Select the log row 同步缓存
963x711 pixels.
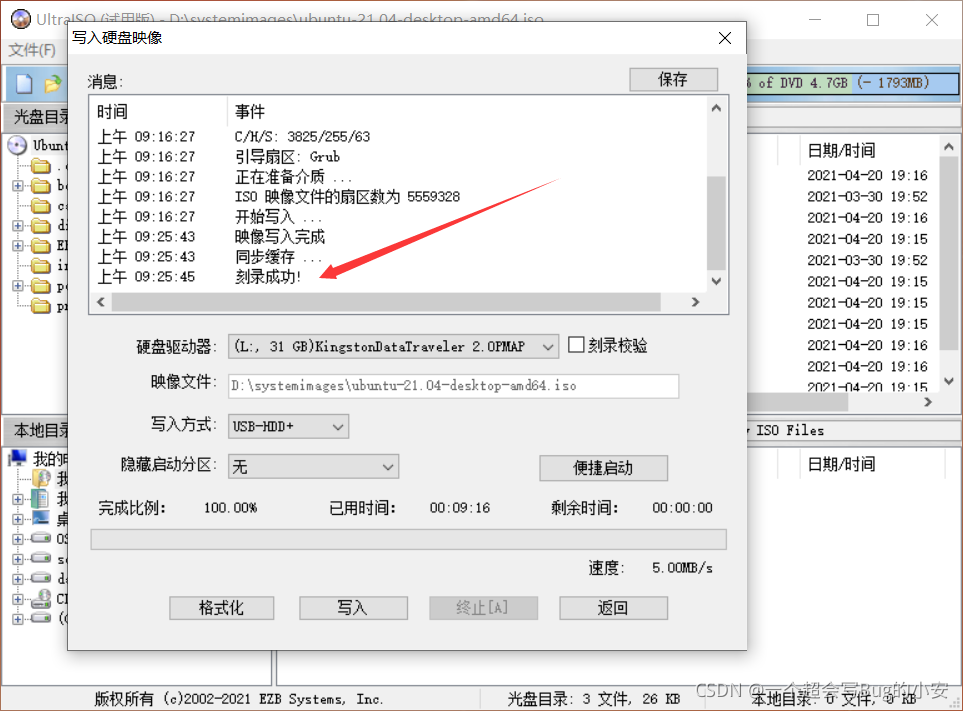399,257
